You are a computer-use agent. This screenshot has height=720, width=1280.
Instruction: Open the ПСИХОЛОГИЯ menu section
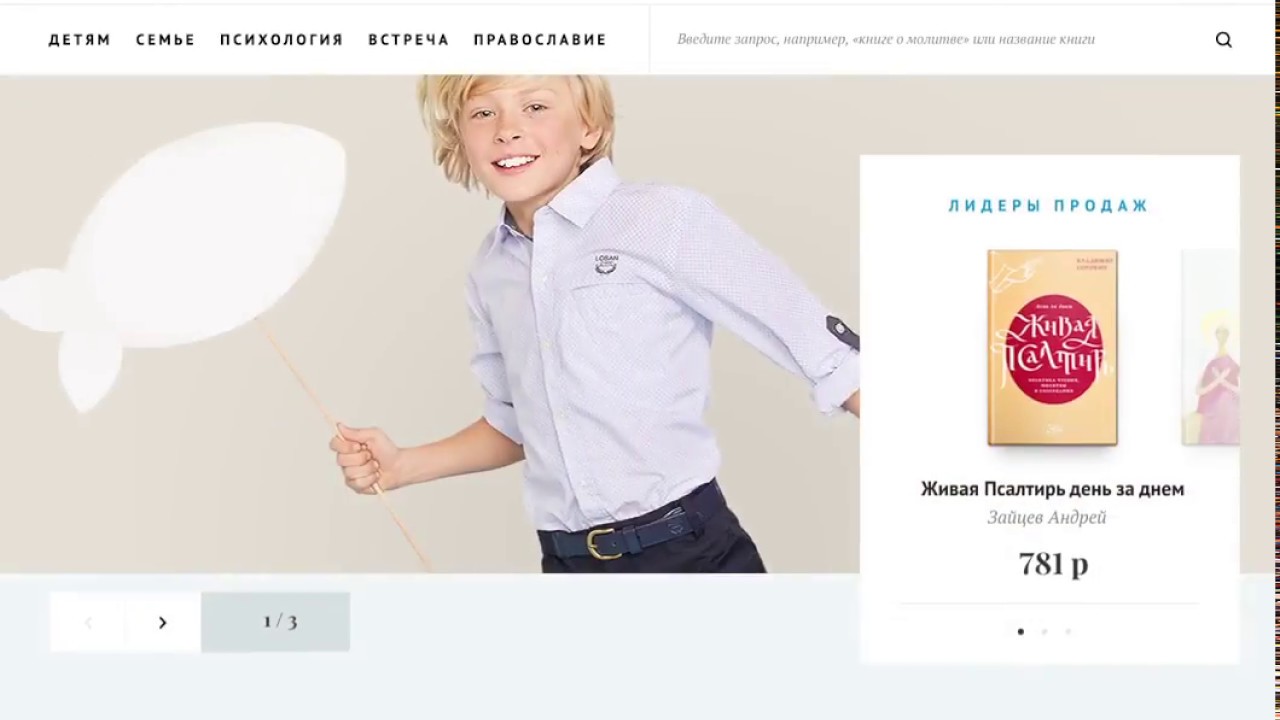[x=282, y=40]
